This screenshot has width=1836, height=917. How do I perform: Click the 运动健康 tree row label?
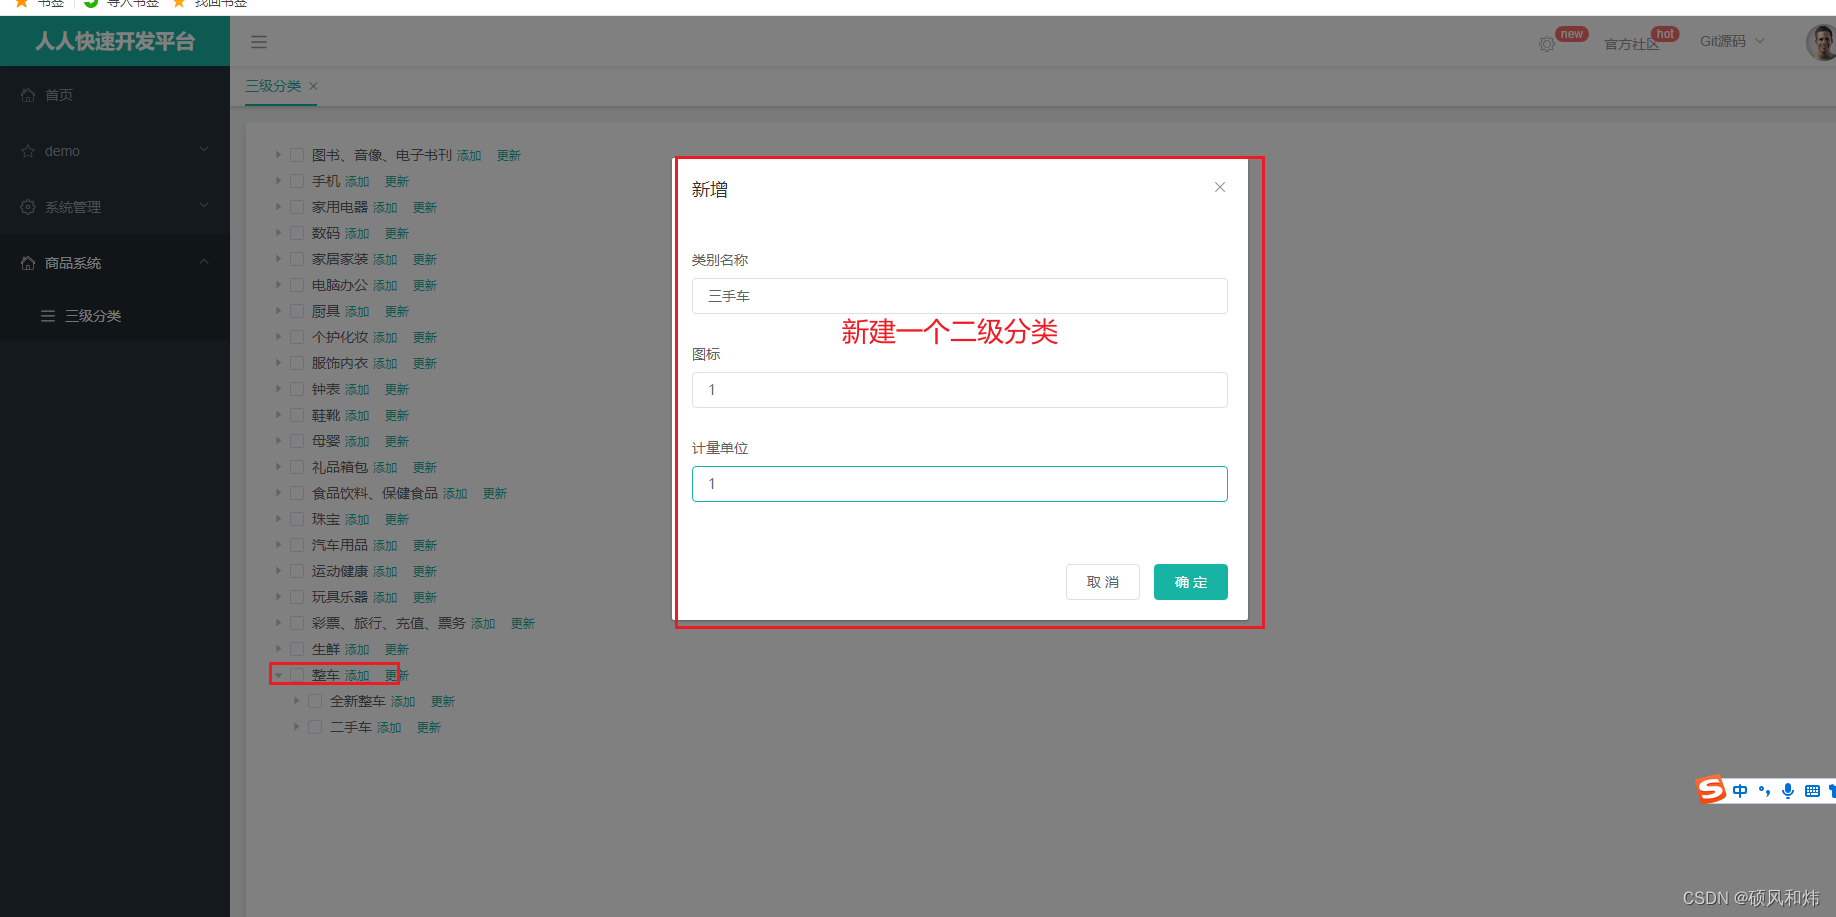click(340, 571)
